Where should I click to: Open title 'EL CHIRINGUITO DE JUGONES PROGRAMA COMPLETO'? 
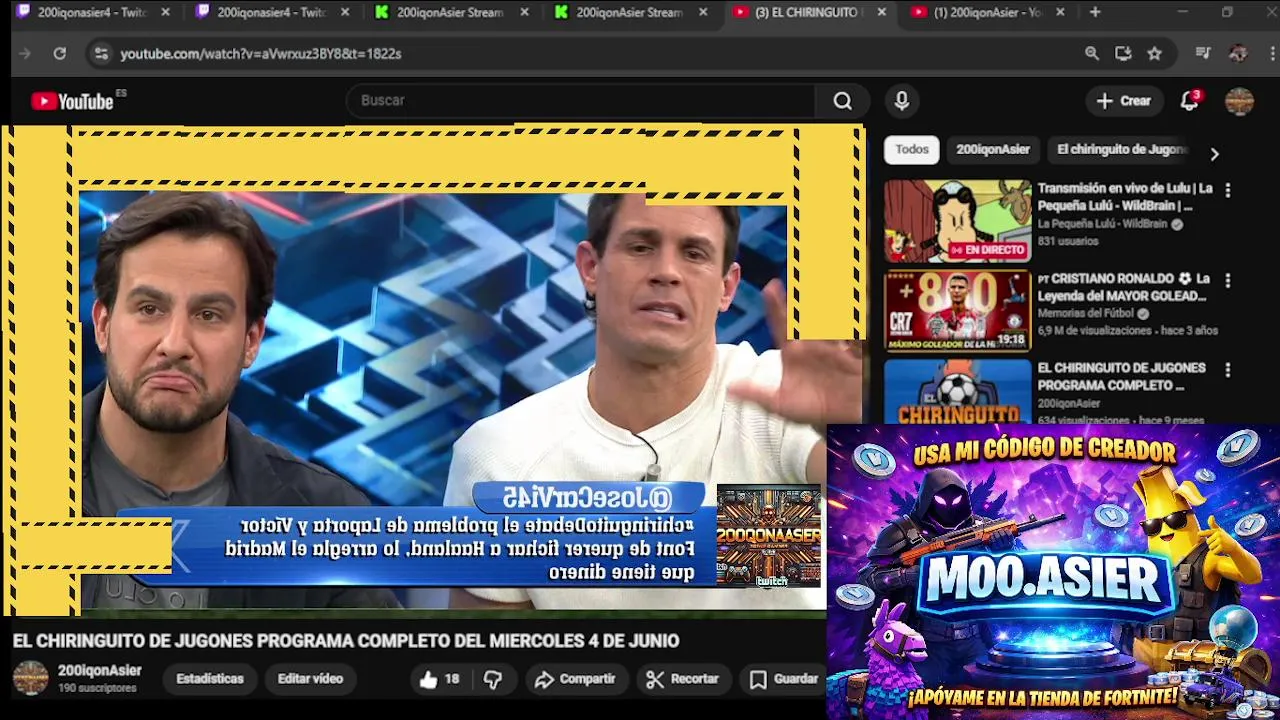(x=1121, y=377)
